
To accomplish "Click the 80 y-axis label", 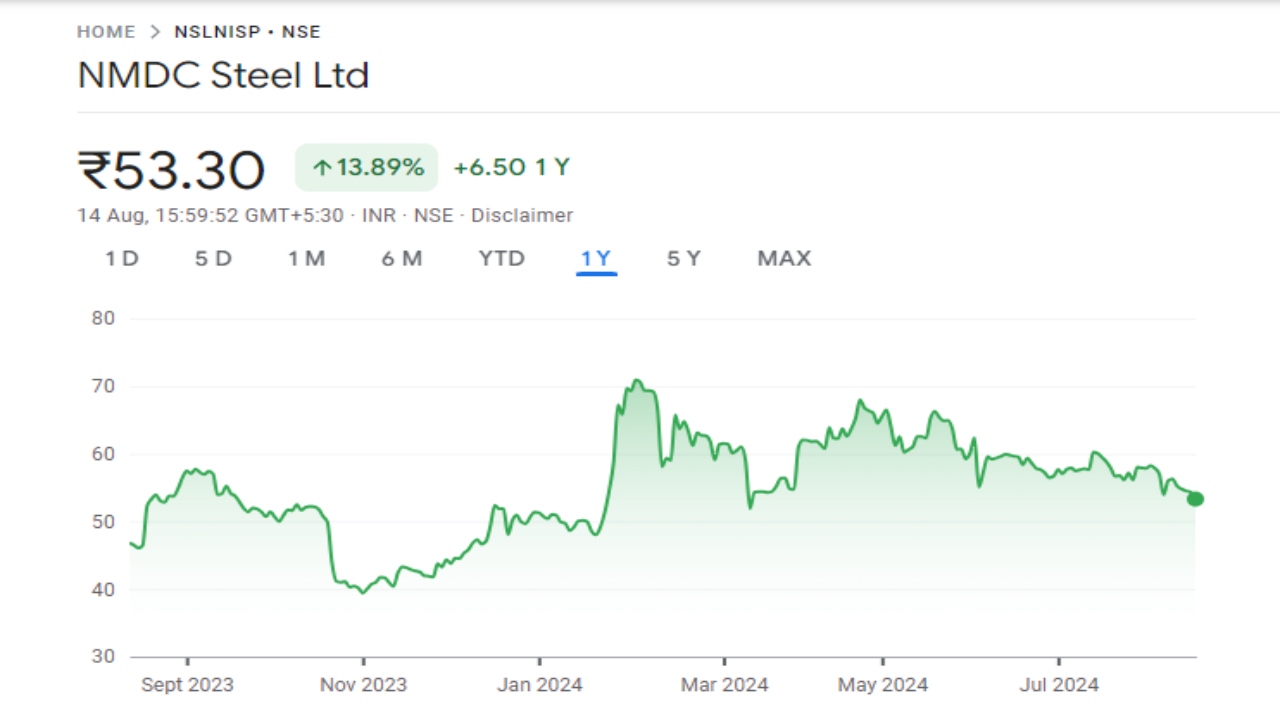I will pos(104,318).
